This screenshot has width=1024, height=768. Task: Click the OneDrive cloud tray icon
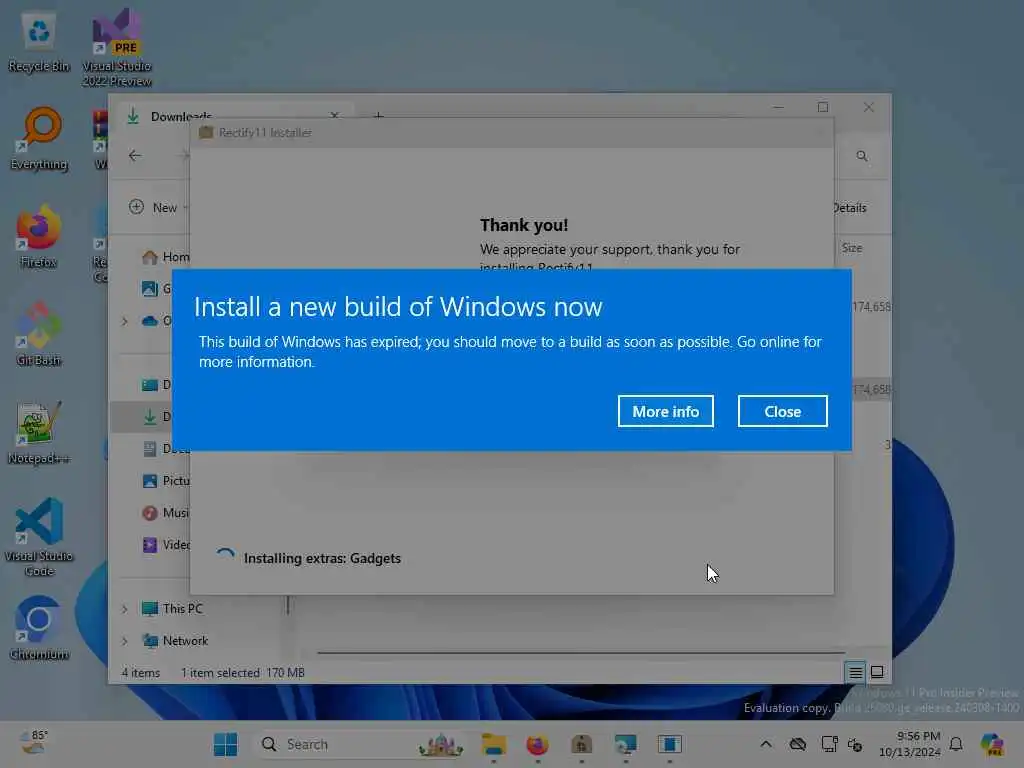797,744
